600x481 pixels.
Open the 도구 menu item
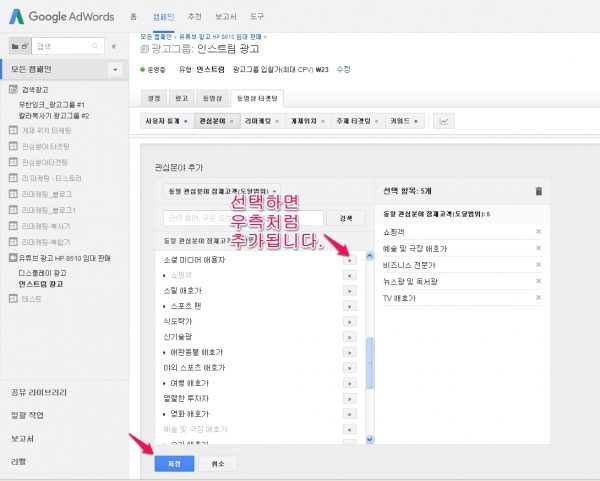(257, 16)
